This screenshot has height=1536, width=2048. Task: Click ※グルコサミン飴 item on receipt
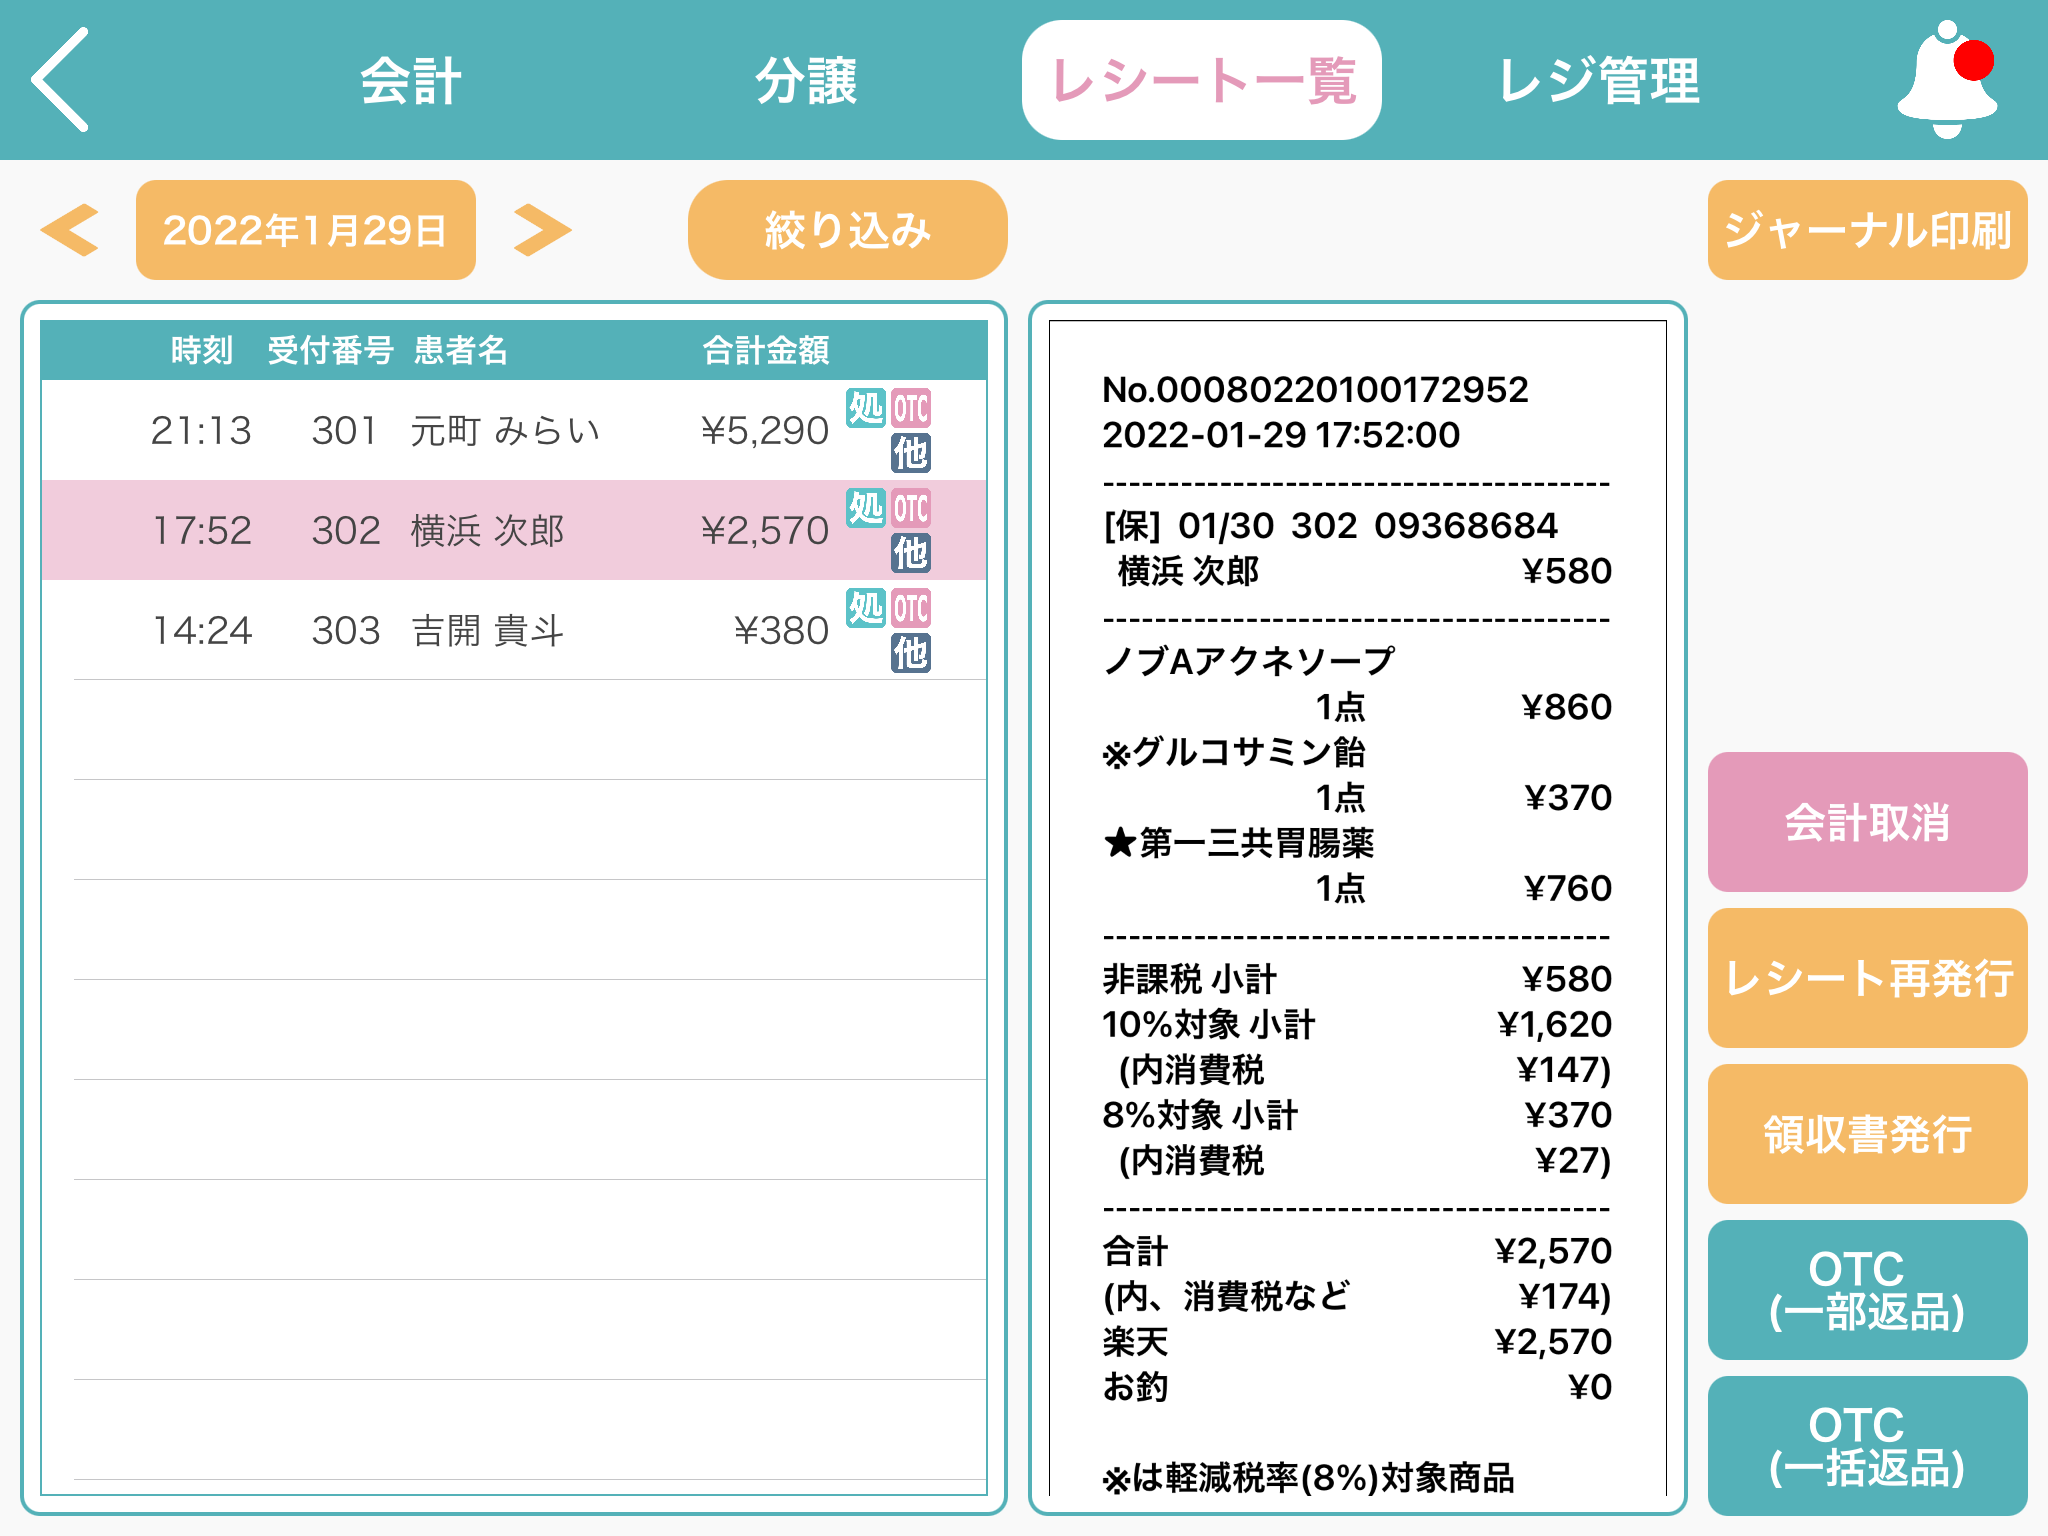coord(1234,752)
